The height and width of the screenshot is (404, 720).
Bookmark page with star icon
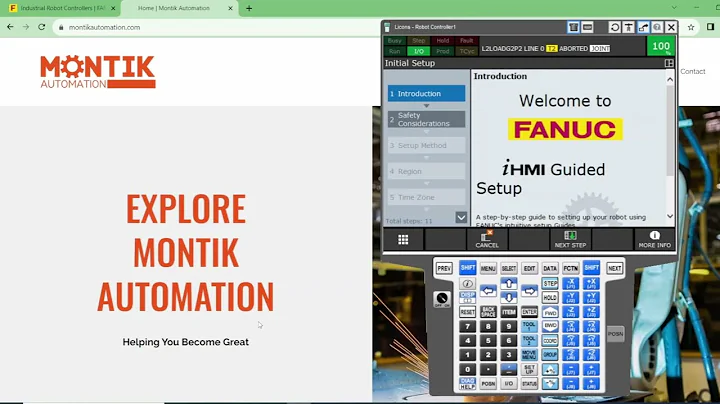pos(691,27)
